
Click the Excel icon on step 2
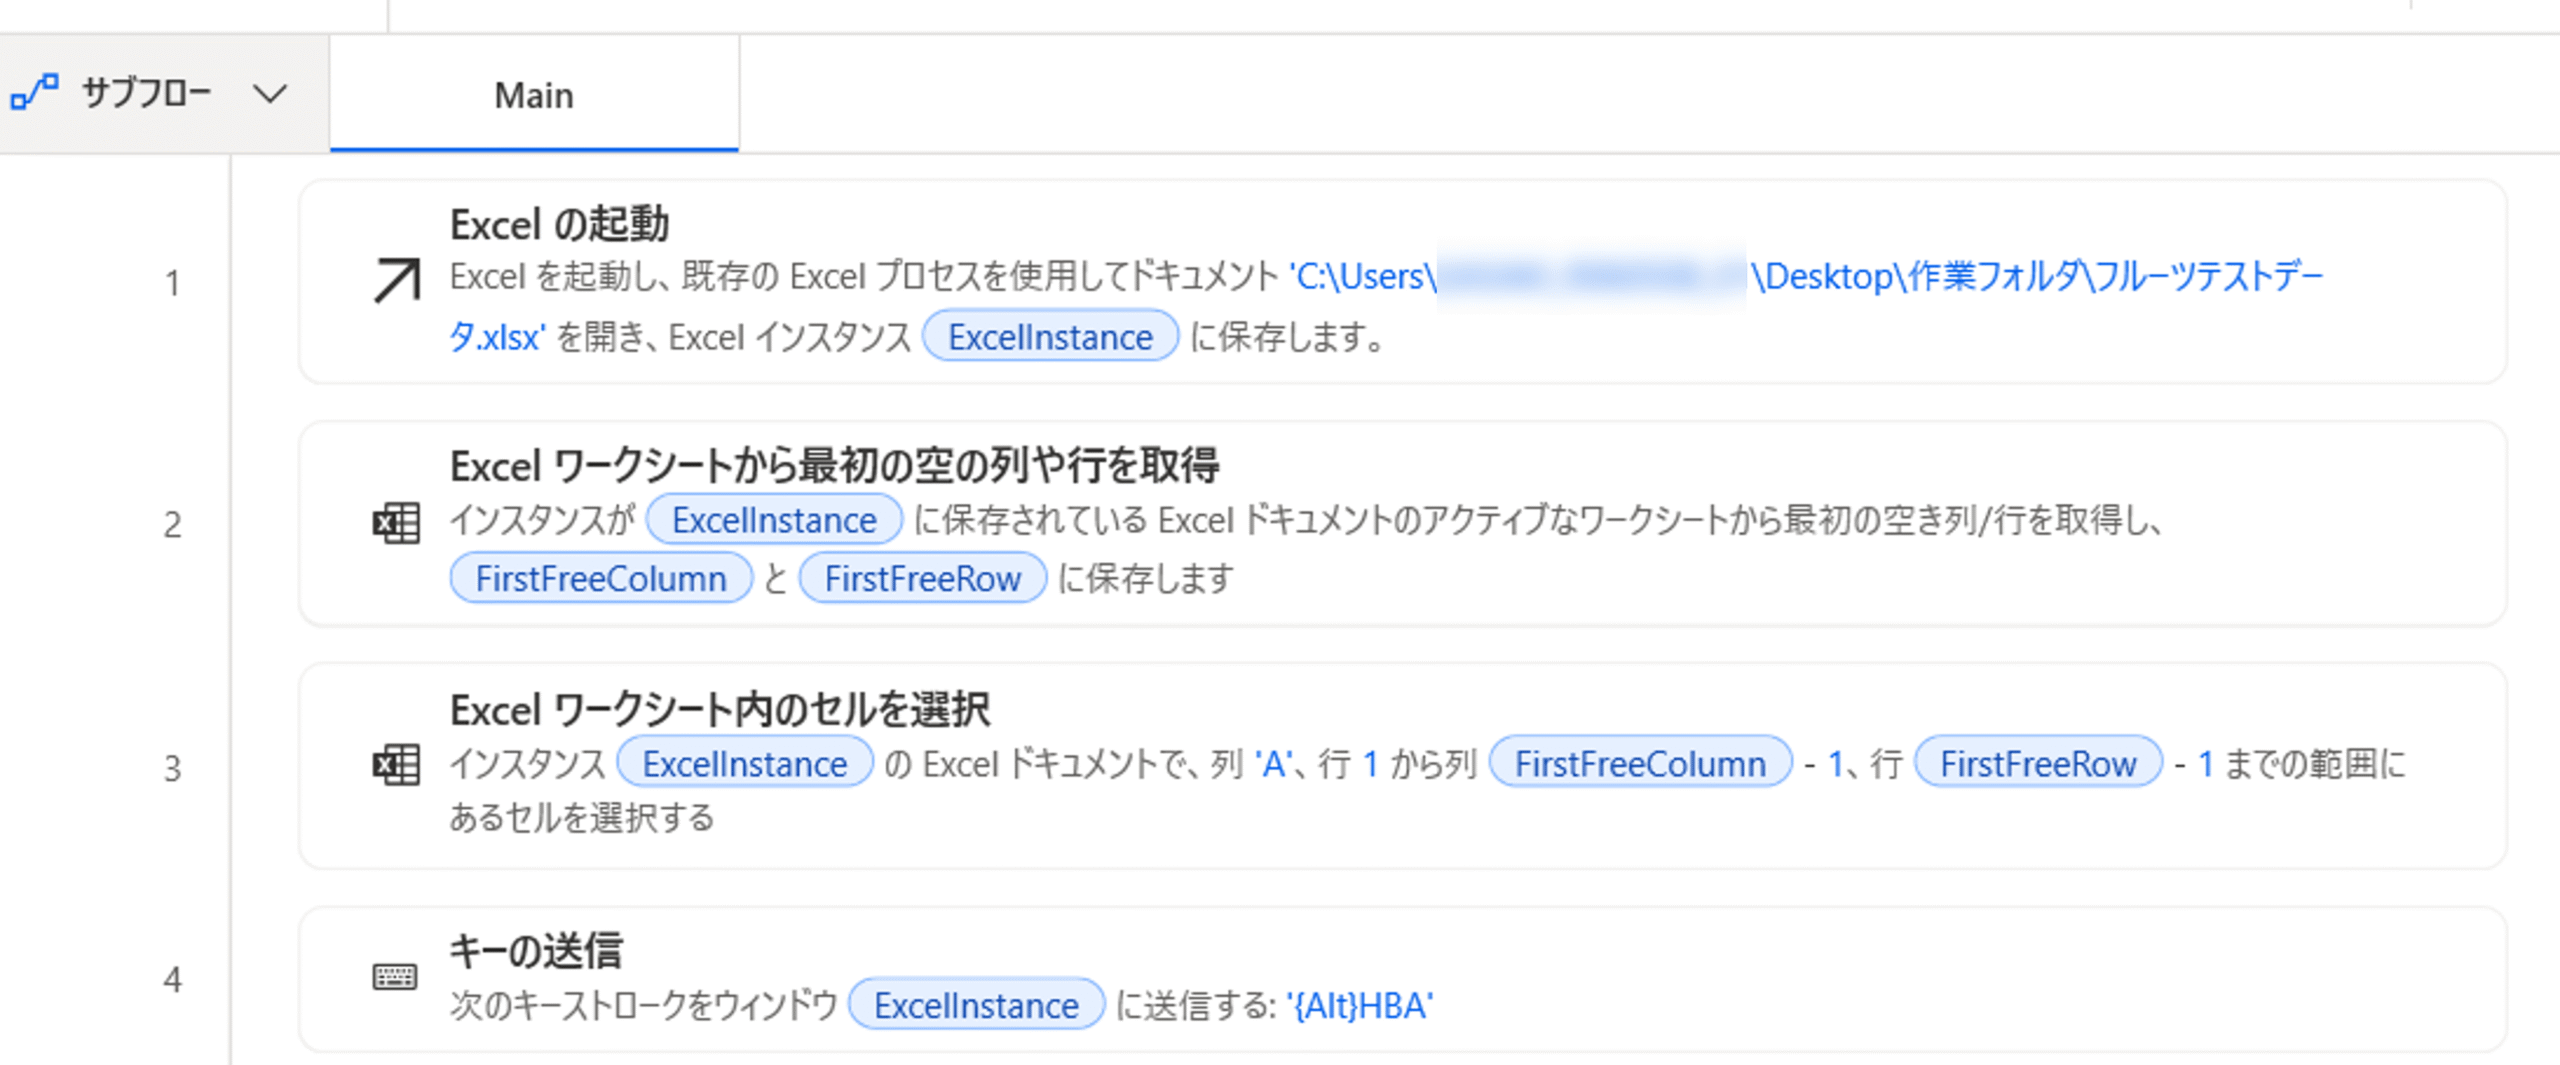396,523
